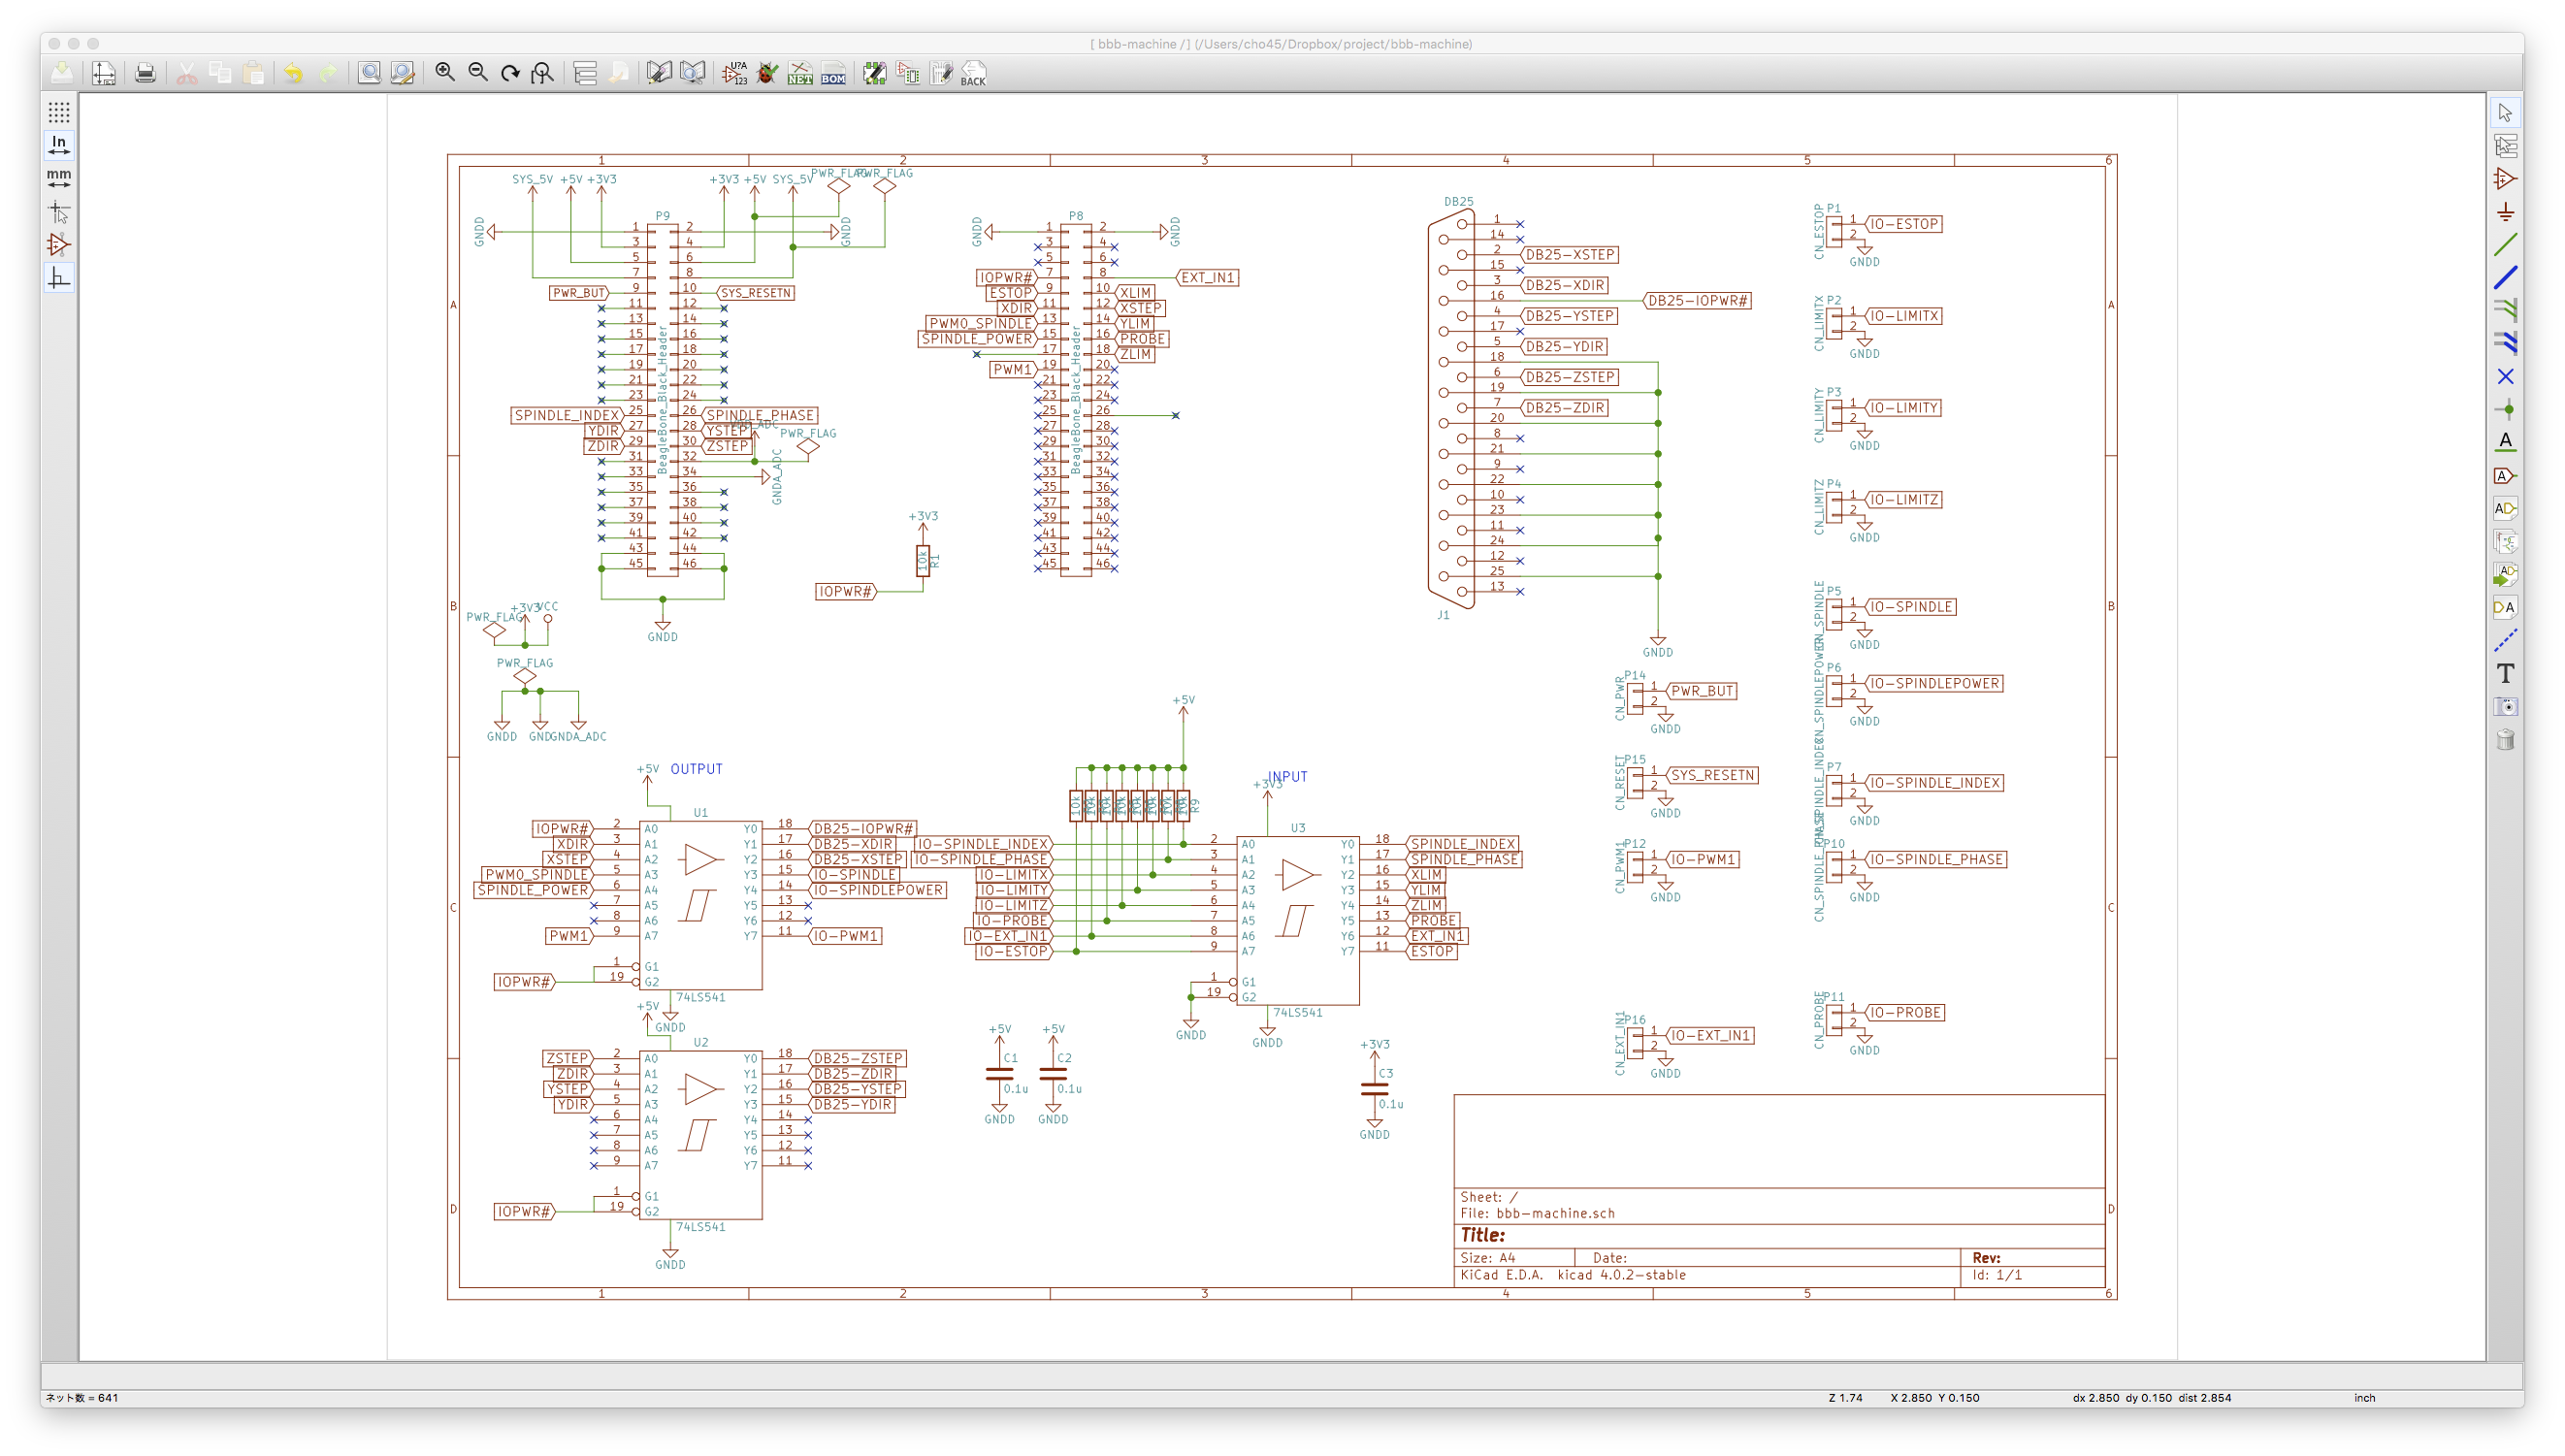
Task: Click the Annotate schematic components icon
Action: (735, 73)
